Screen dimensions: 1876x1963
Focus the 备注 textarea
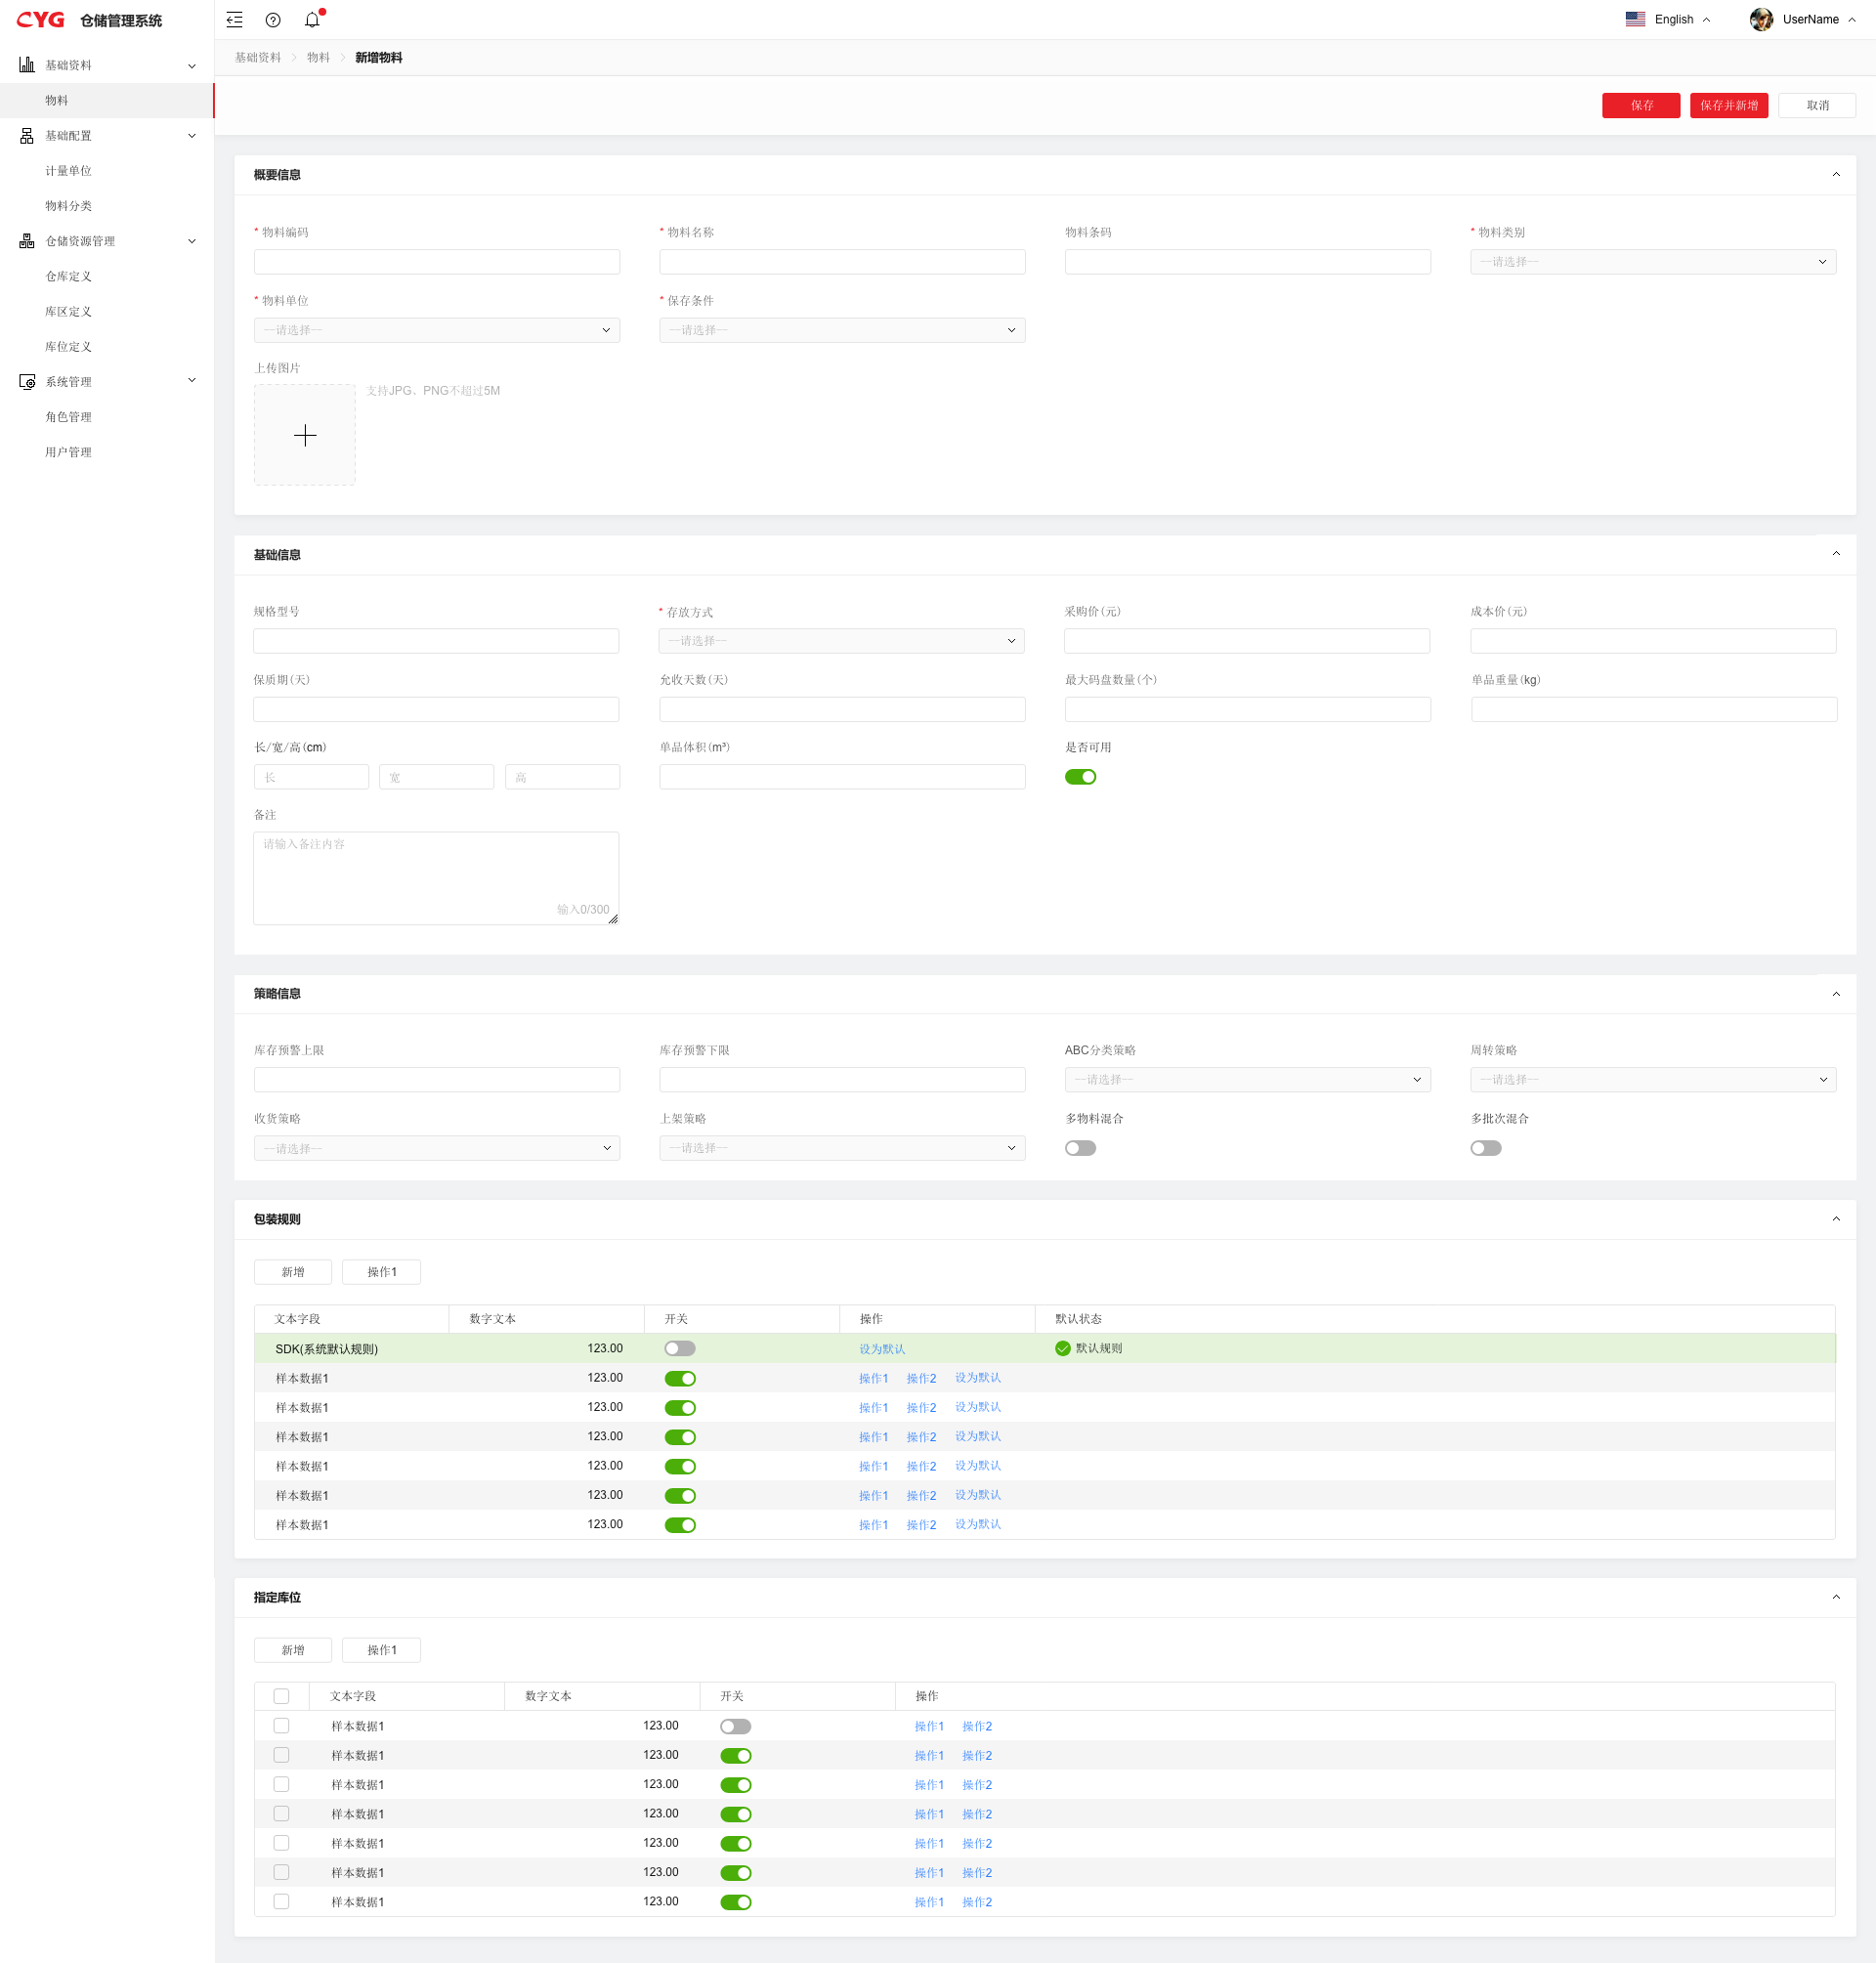pyautogui.click(x=436, y=878)
